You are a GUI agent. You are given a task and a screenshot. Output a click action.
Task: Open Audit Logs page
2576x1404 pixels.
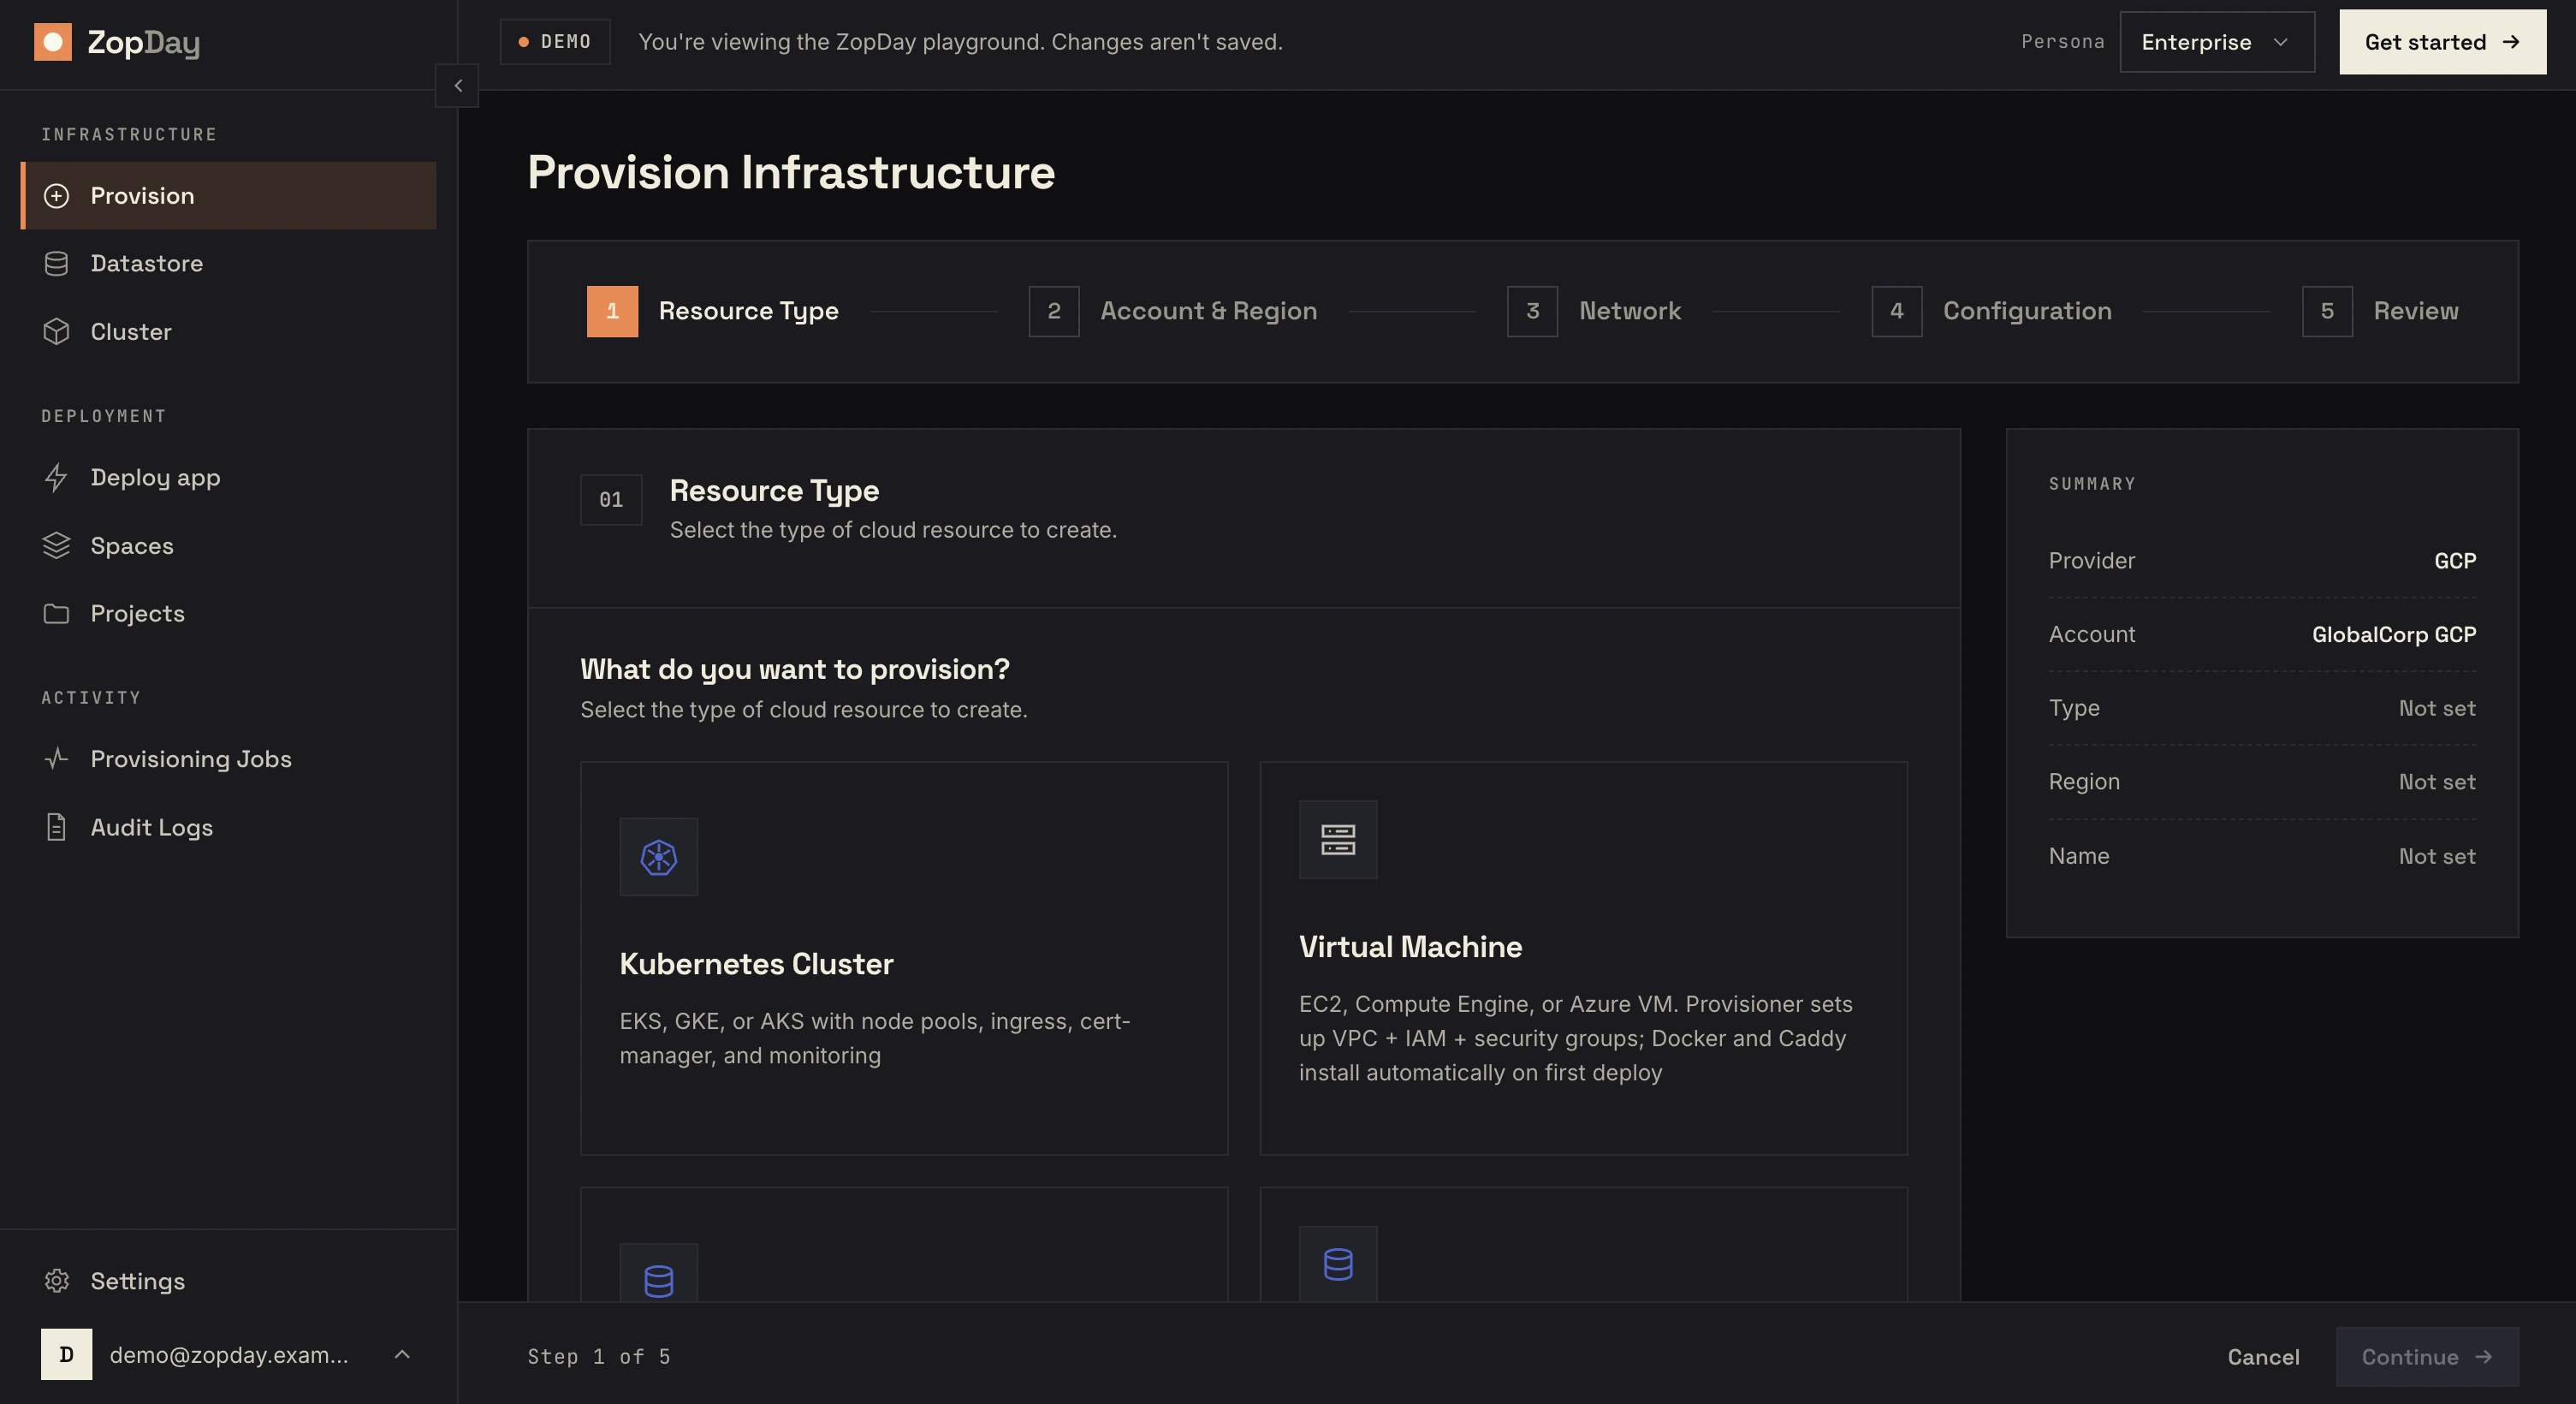click(x=229, y=828)
